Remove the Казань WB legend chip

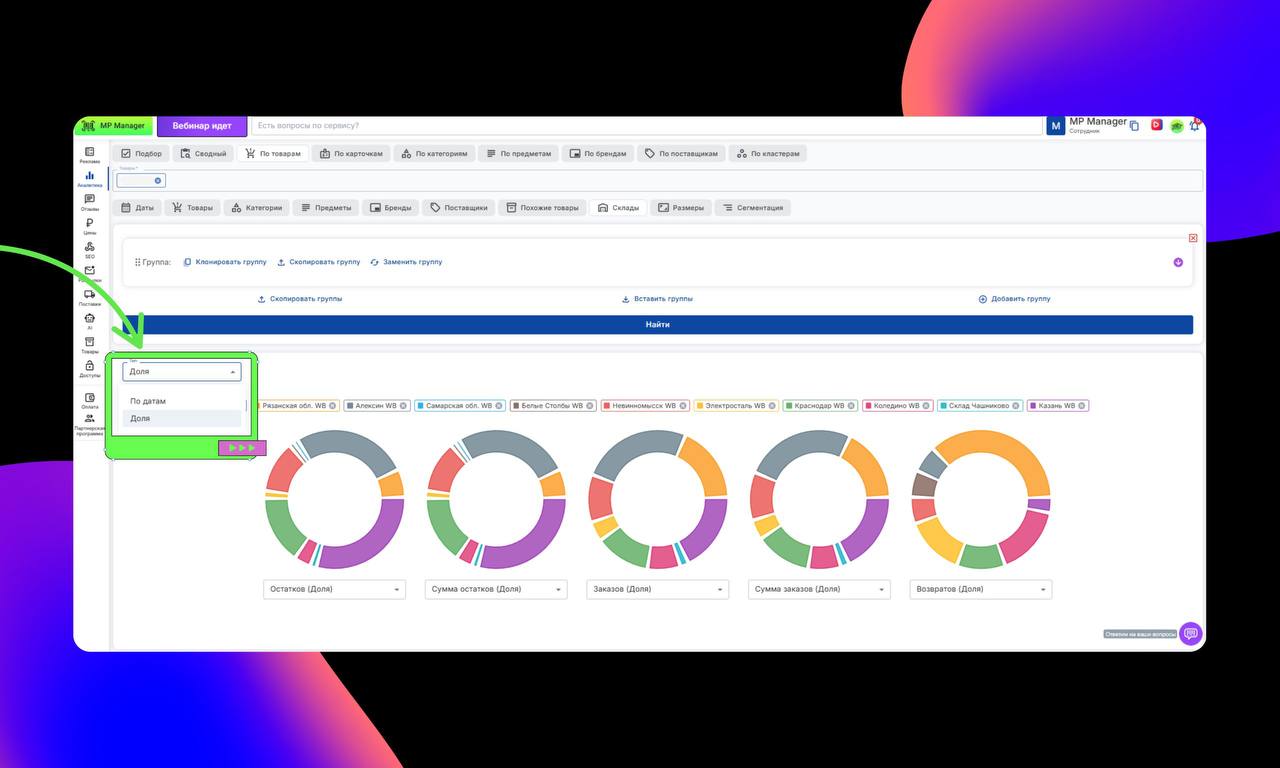click(x=1082, y=406)
